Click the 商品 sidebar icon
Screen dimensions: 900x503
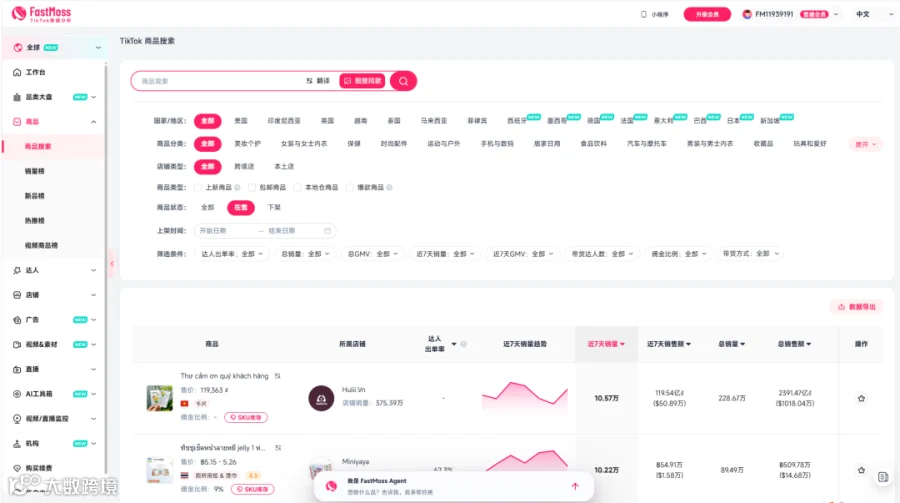(x=17, y=122)
